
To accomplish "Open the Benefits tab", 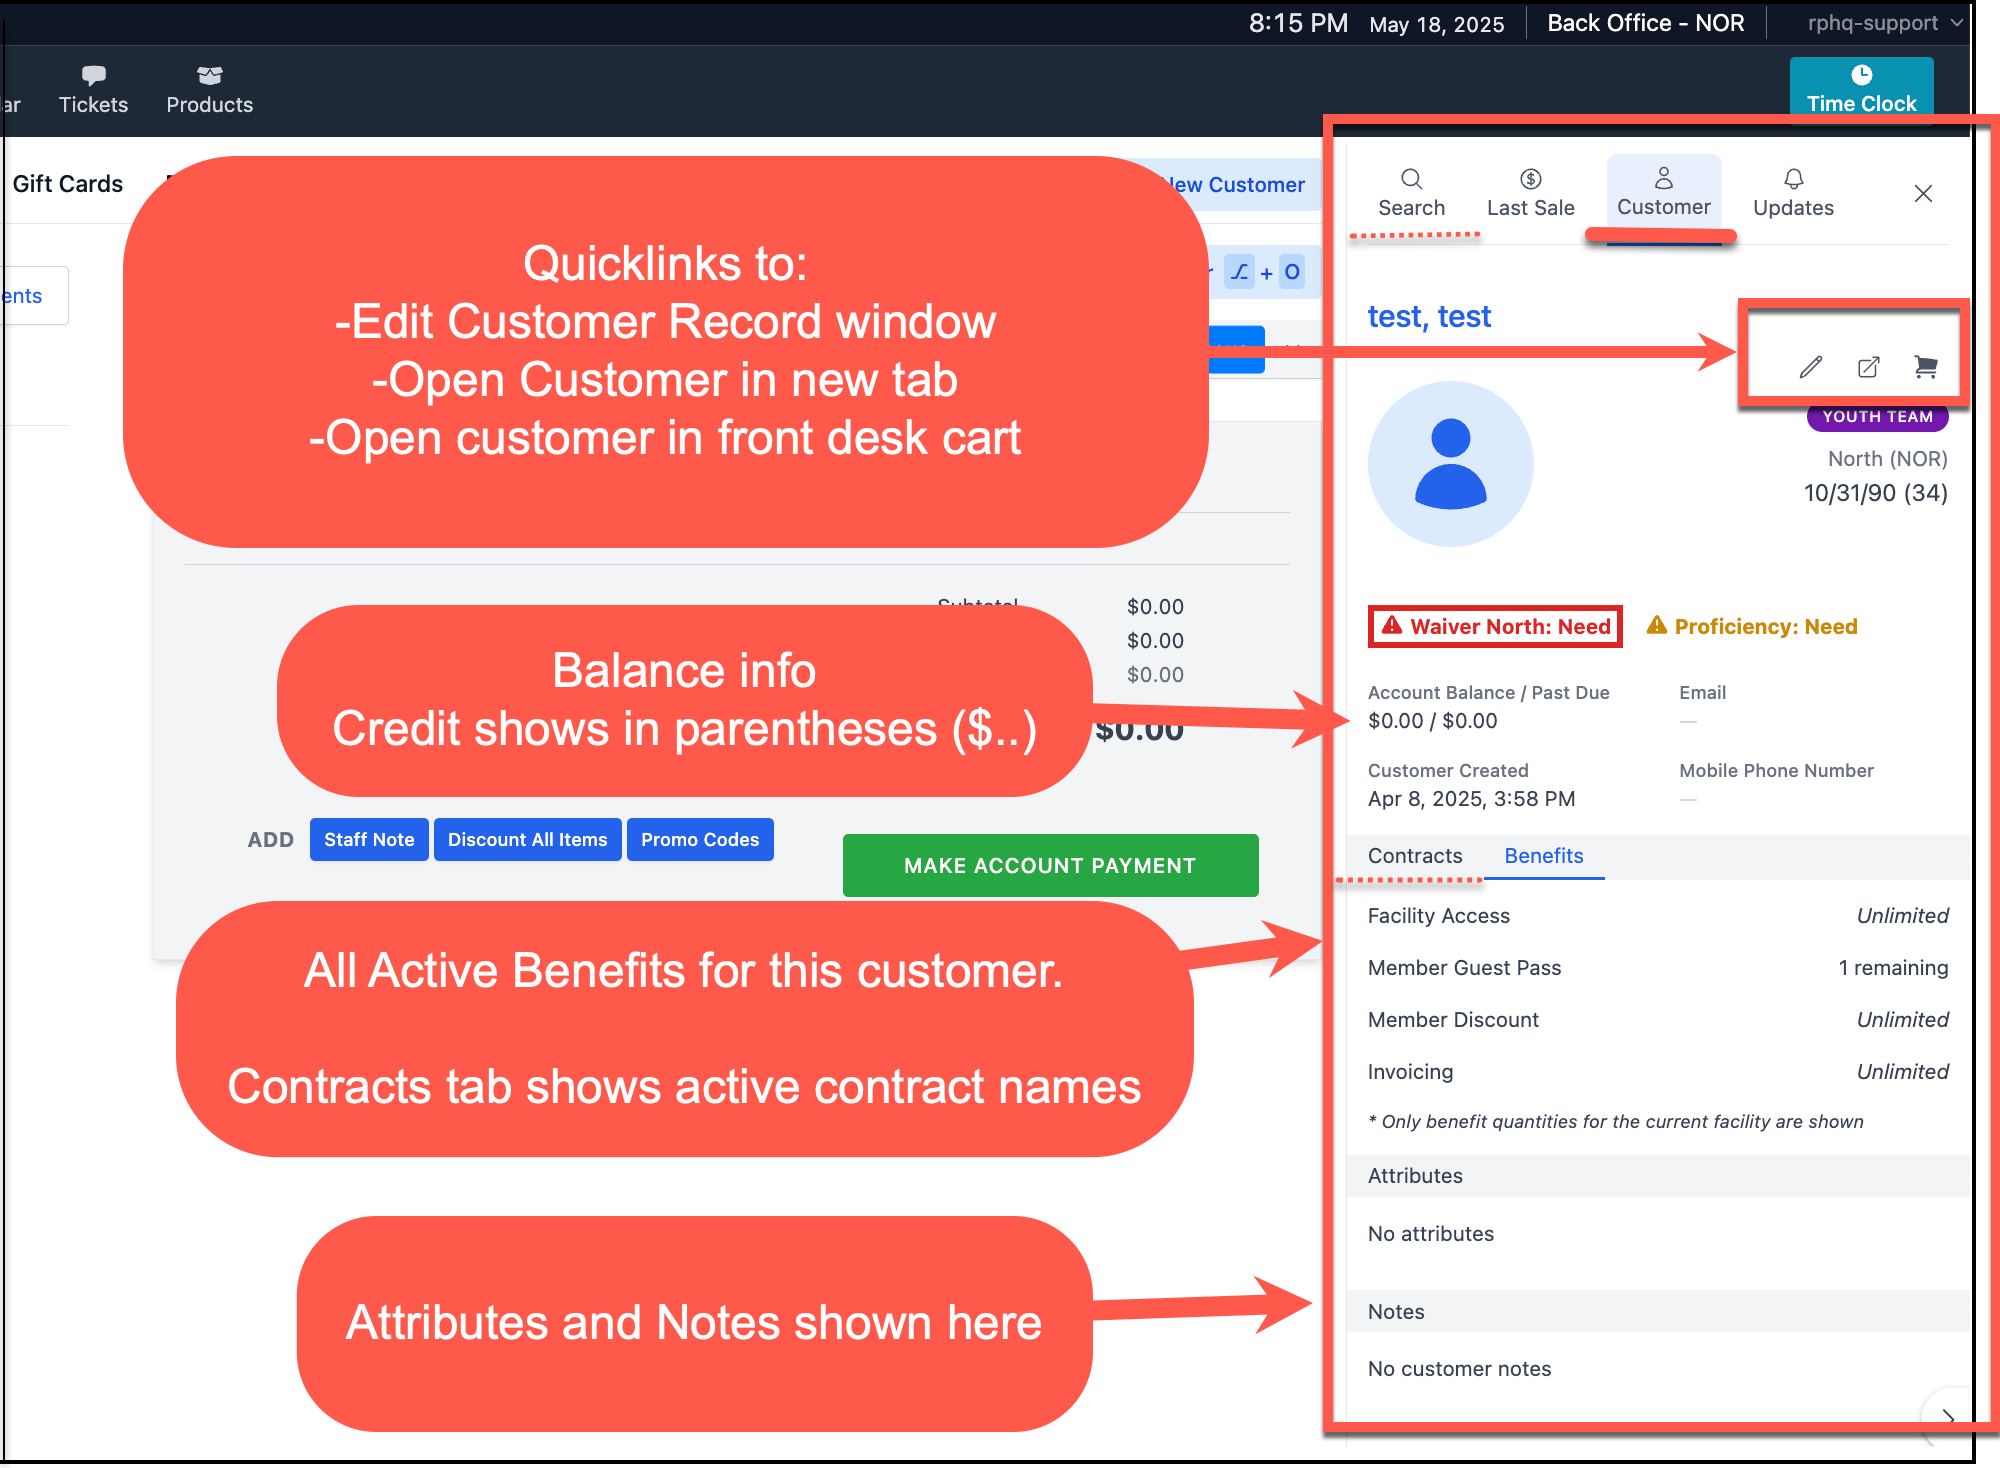I will click(x=1543, y=856).
